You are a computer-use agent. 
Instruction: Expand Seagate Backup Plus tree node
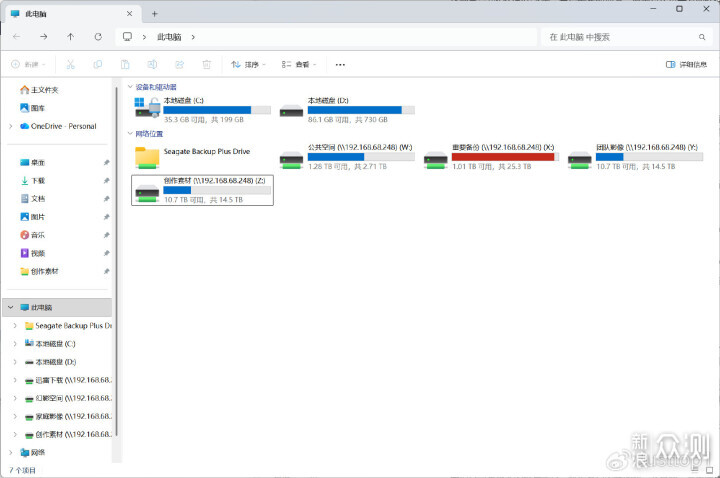[x=15, y=326]
